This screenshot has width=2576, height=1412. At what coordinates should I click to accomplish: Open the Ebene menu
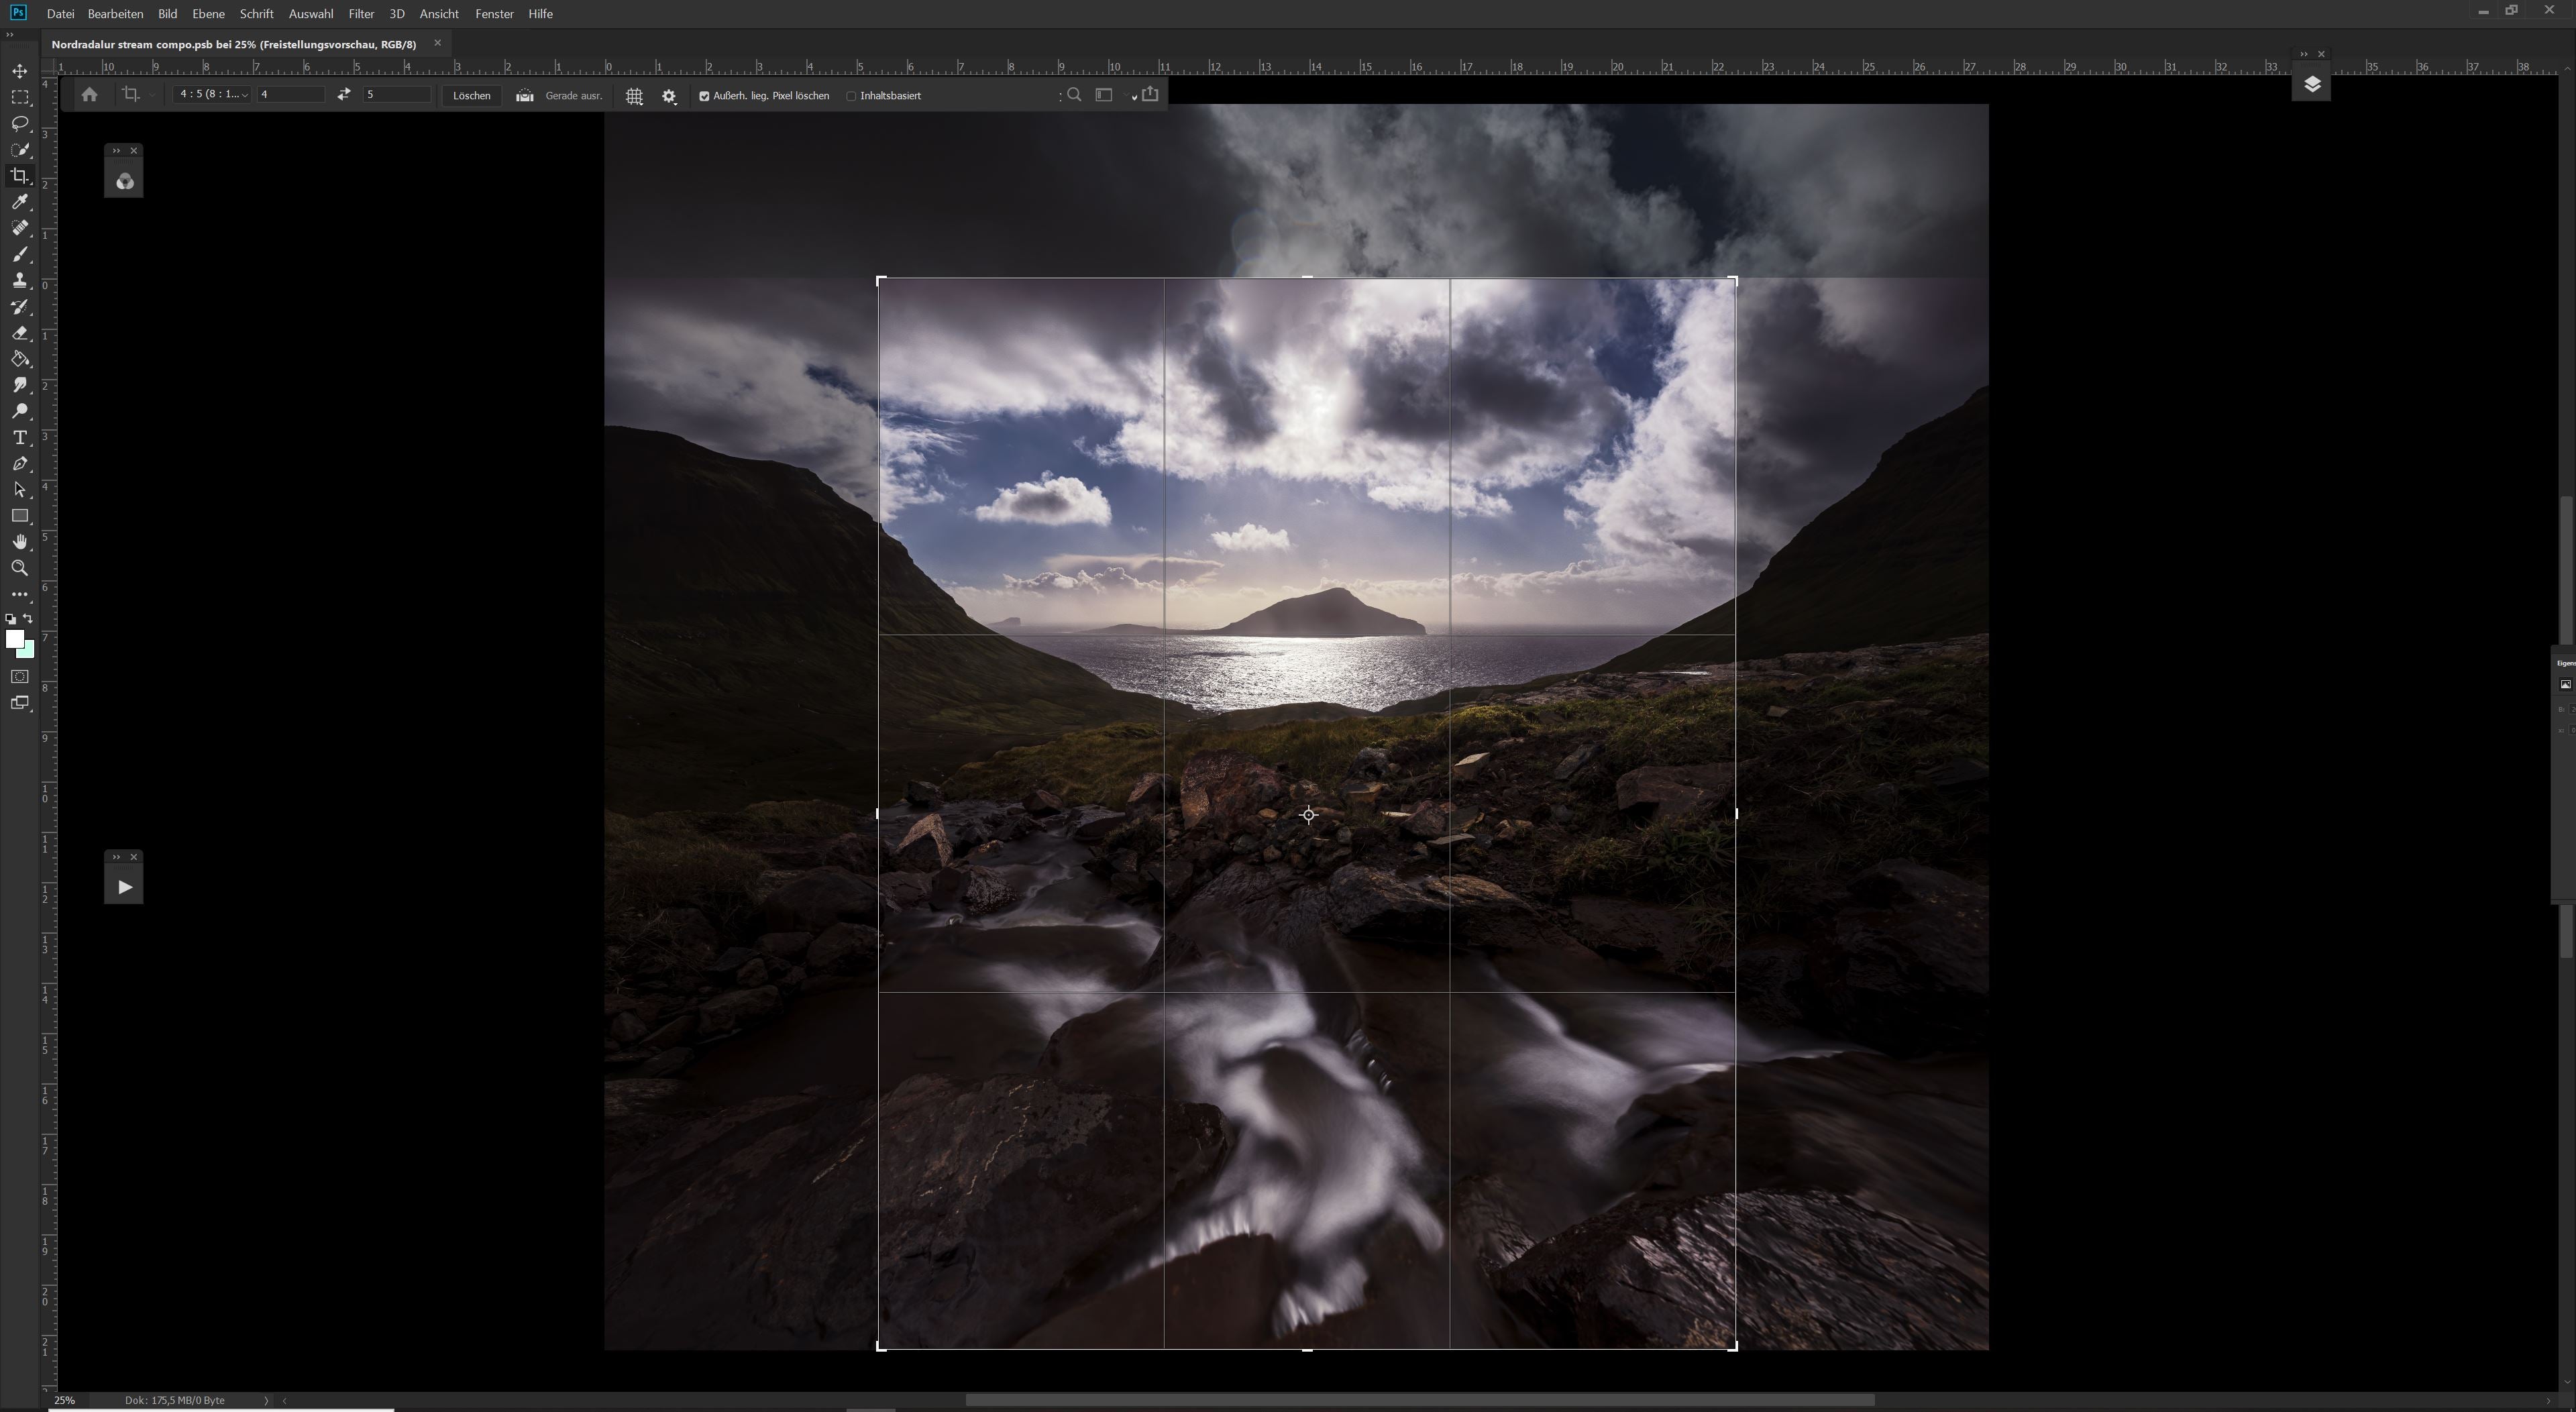click(x=207, y=13)
